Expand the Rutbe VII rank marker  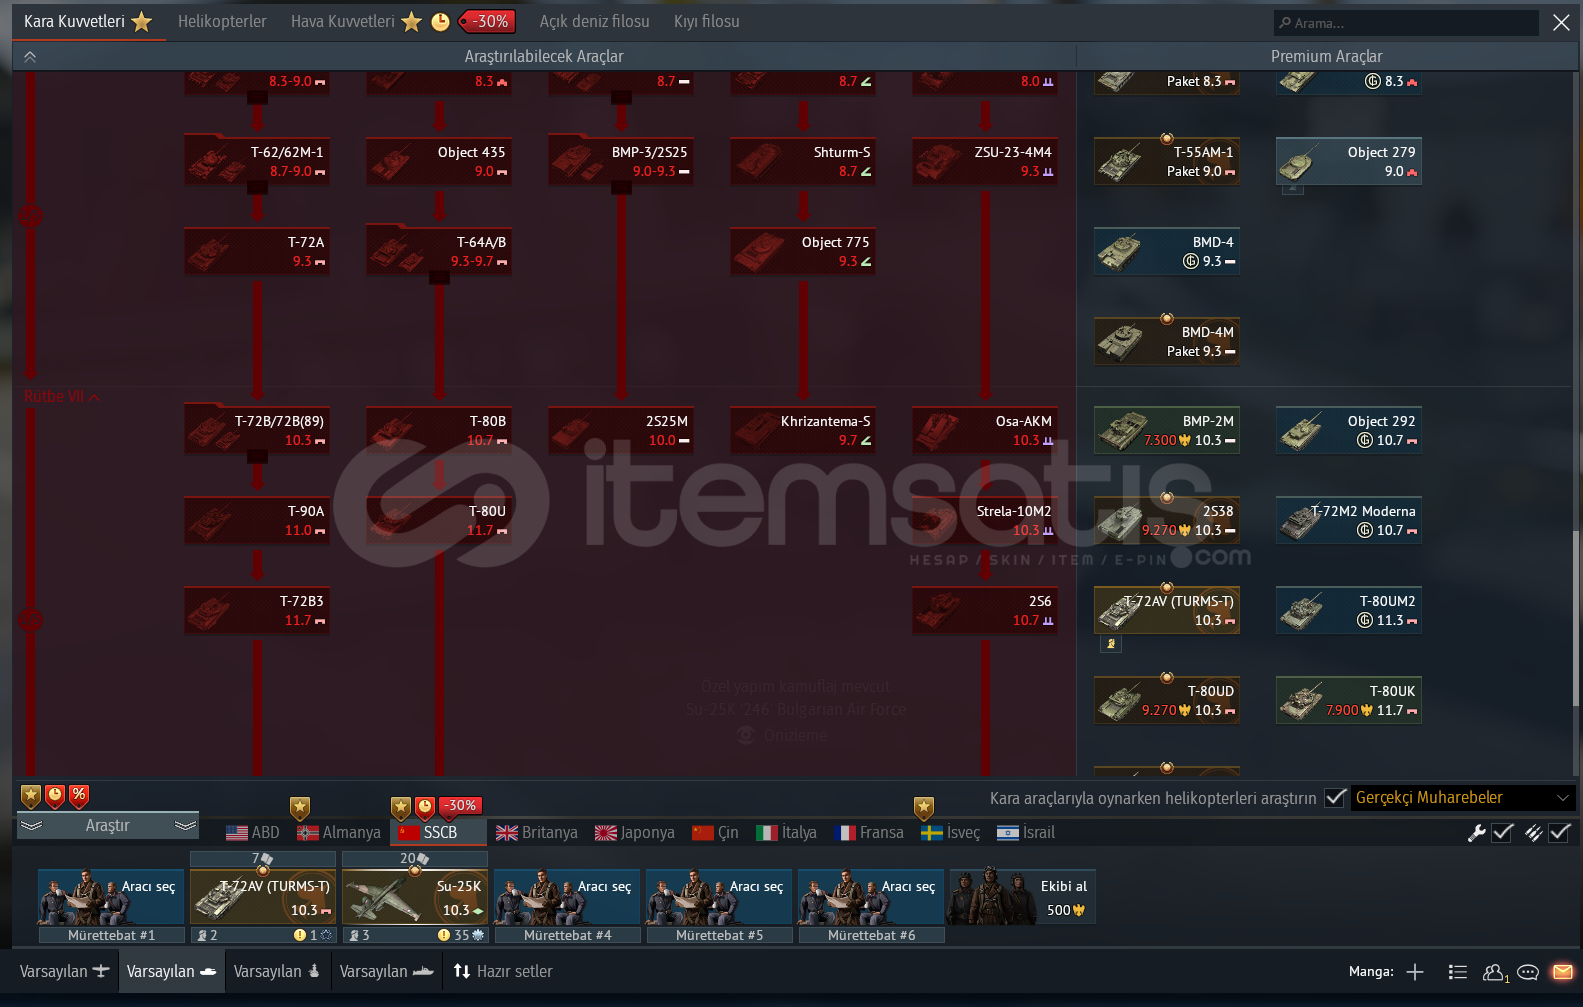coord(62,397)
